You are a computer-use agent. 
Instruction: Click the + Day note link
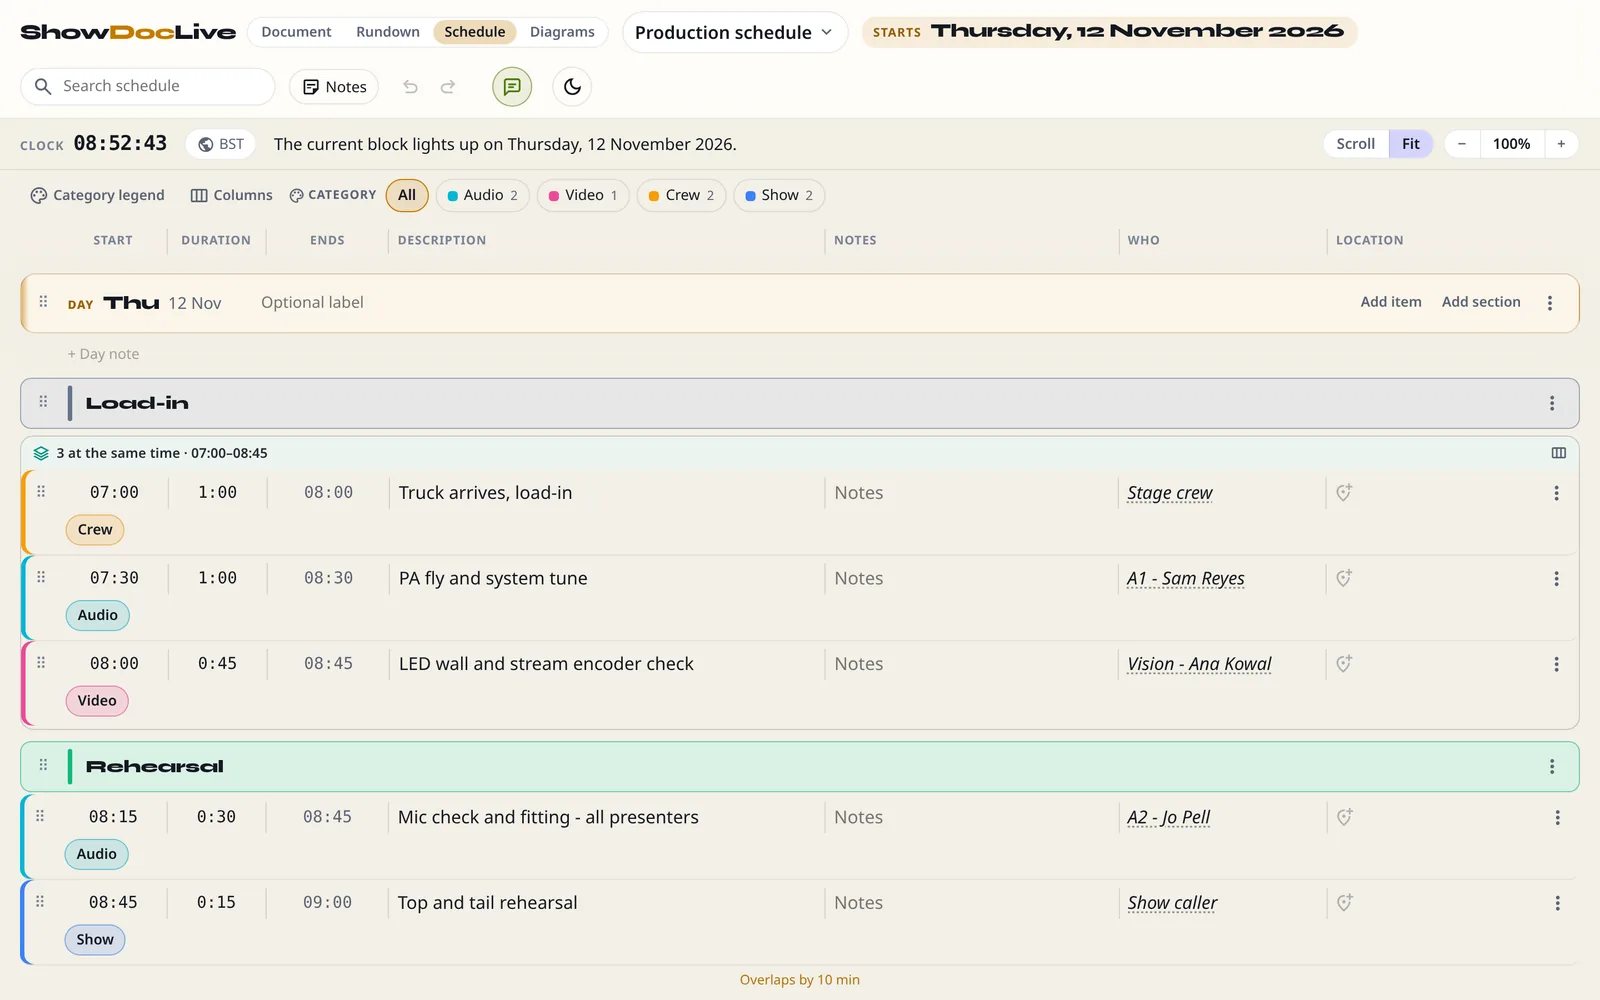pos(104,354)
